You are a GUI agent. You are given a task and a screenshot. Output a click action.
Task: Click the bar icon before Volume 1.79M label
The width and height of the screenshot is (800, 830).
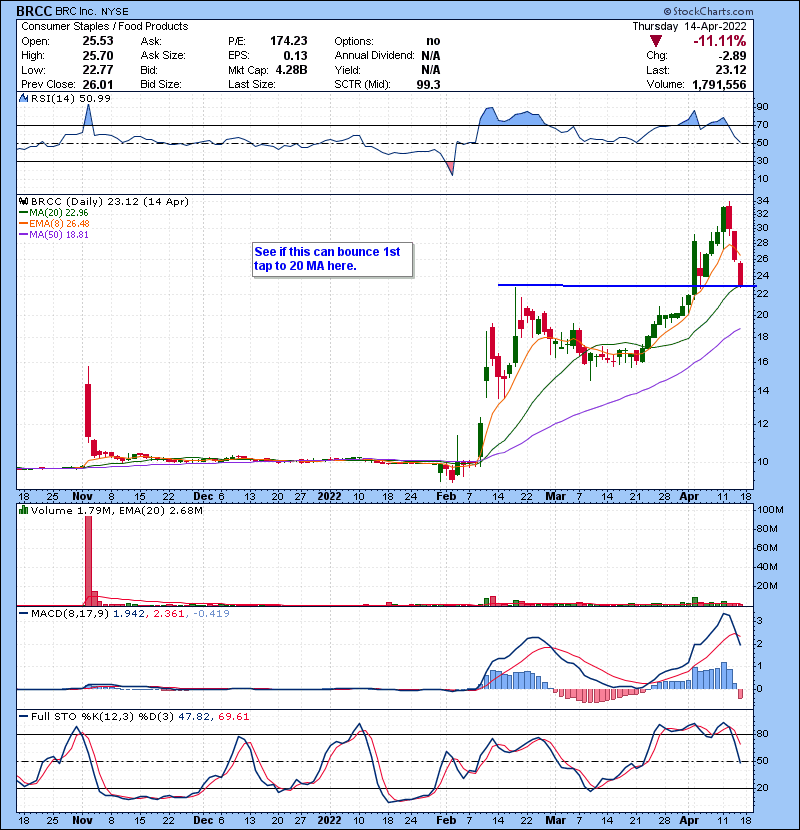23,510
